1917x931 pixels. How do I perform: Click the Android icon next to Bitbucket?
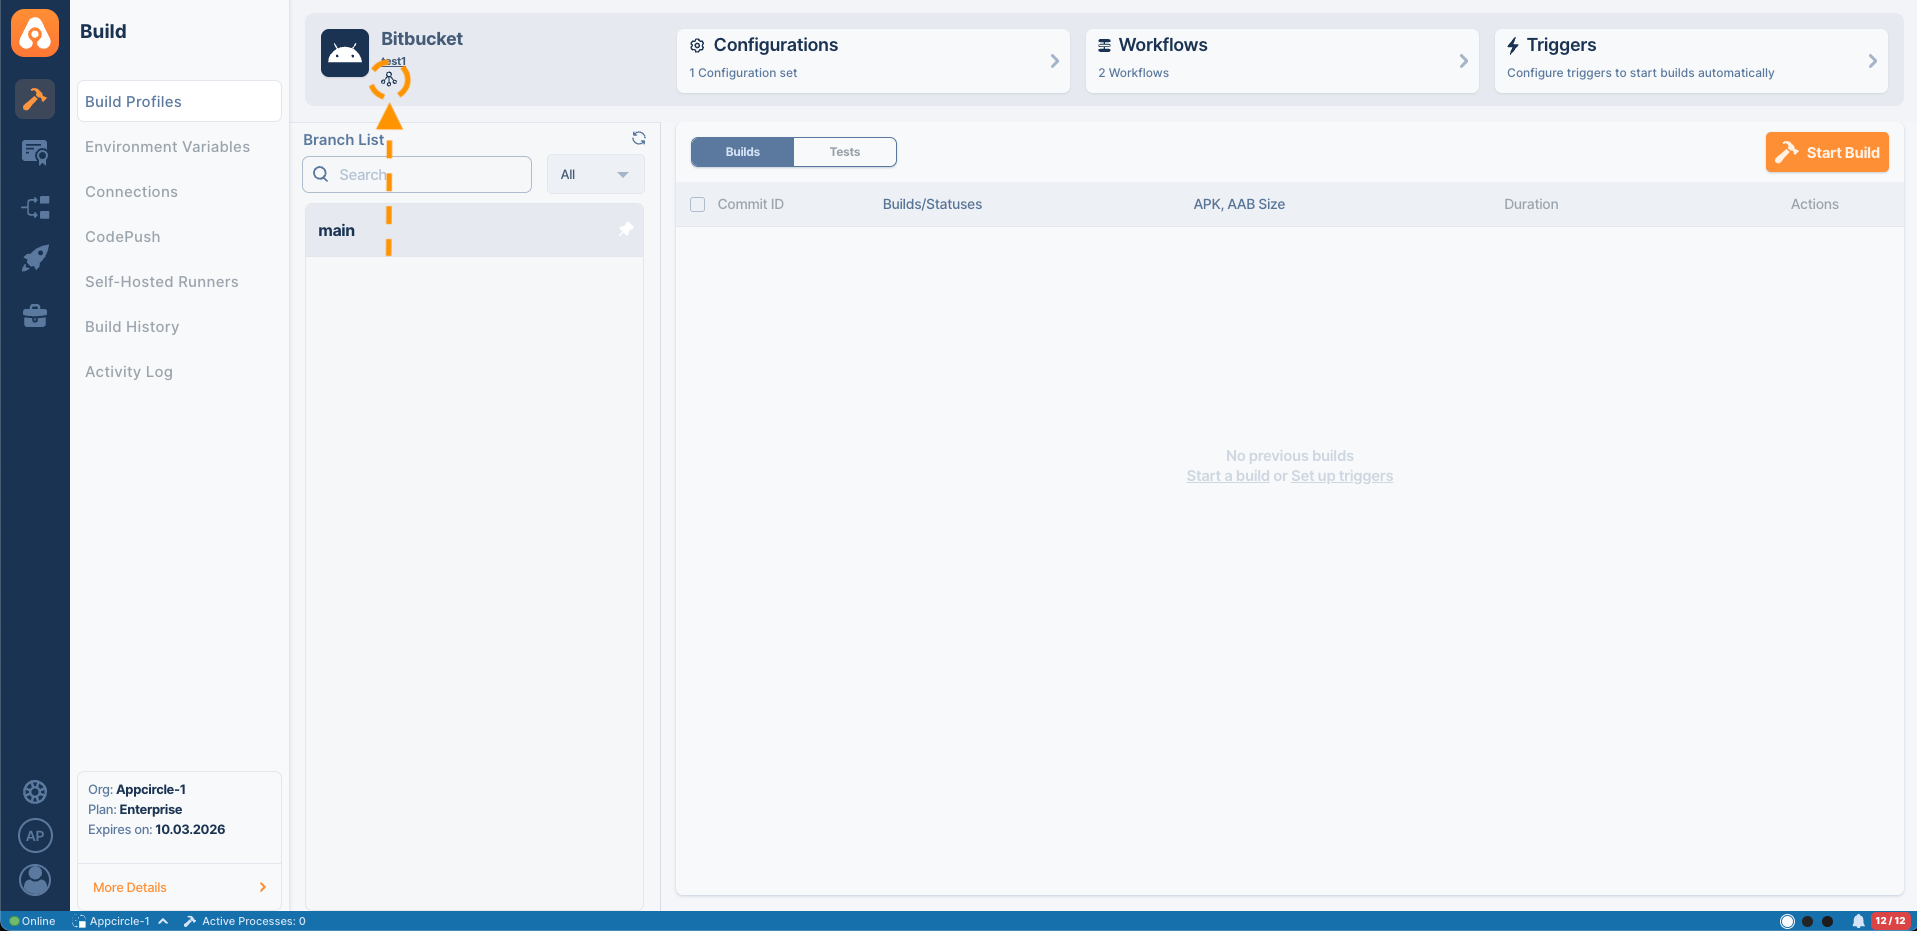344,53
